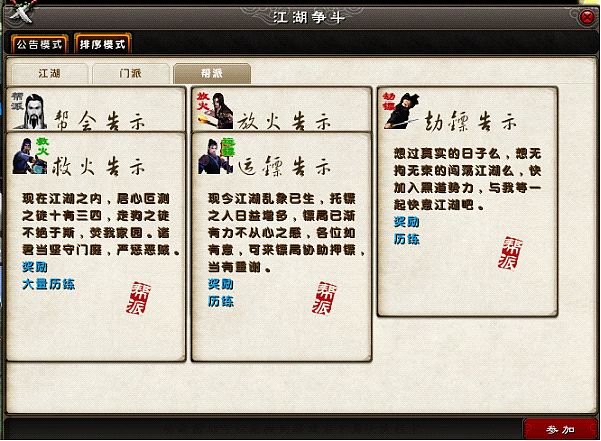Screen dimensions: 601x441
Task: Click red 帮派 seal on 运镖告示 card
Action: pos(324,298)
